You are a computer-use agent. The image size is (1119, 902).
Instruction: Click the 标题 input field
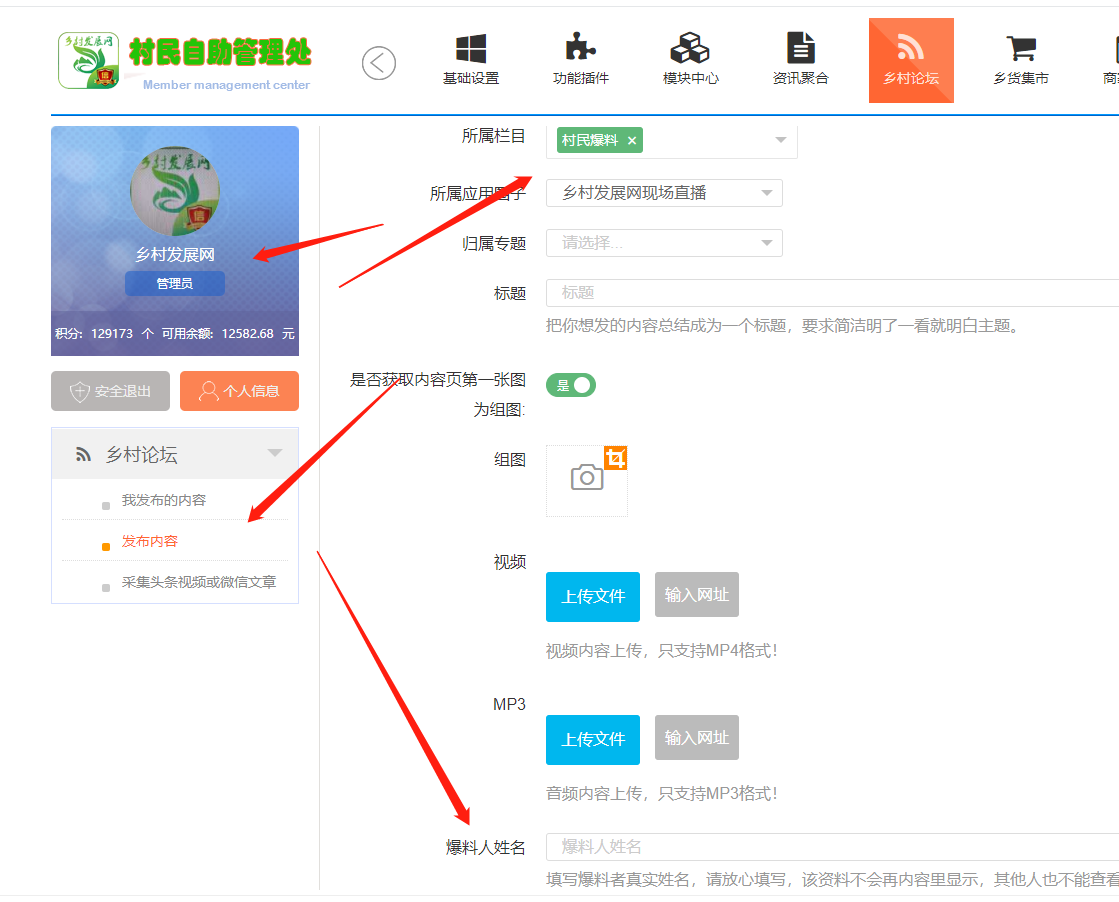point(830,293)
